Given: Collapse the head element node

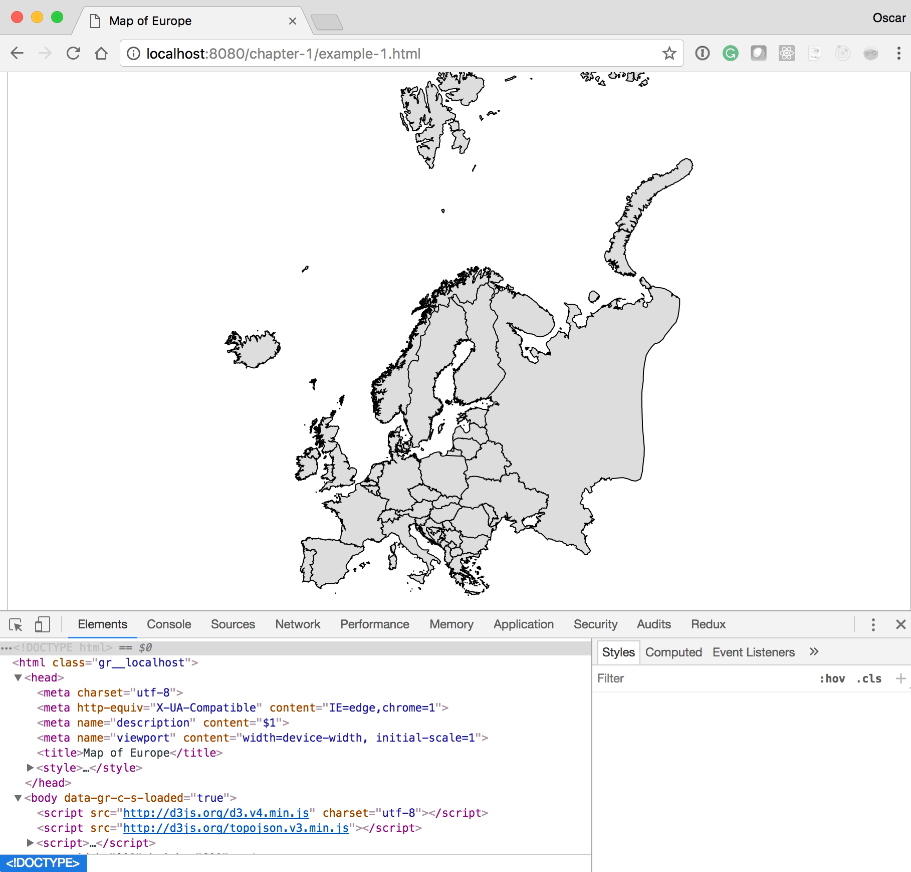Looking at the screenshot, I should click(x=18, y=678).
